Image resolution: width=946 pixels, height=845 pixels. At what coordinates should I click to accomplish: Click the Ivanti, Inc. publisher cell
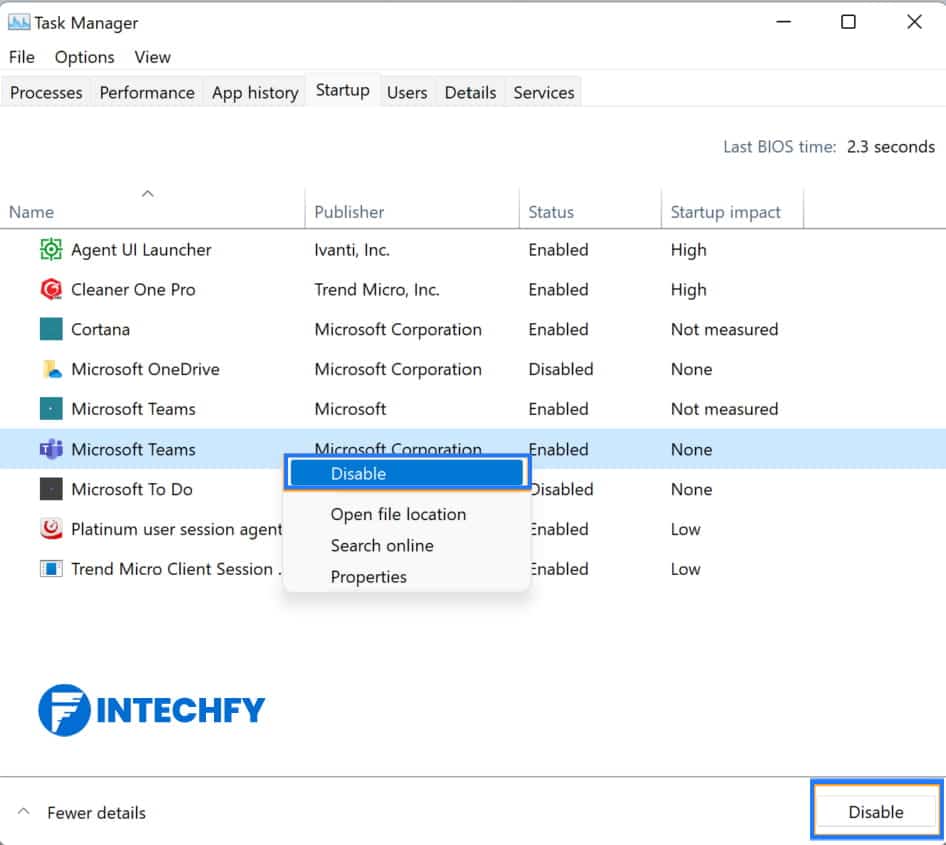coord(352,250)
